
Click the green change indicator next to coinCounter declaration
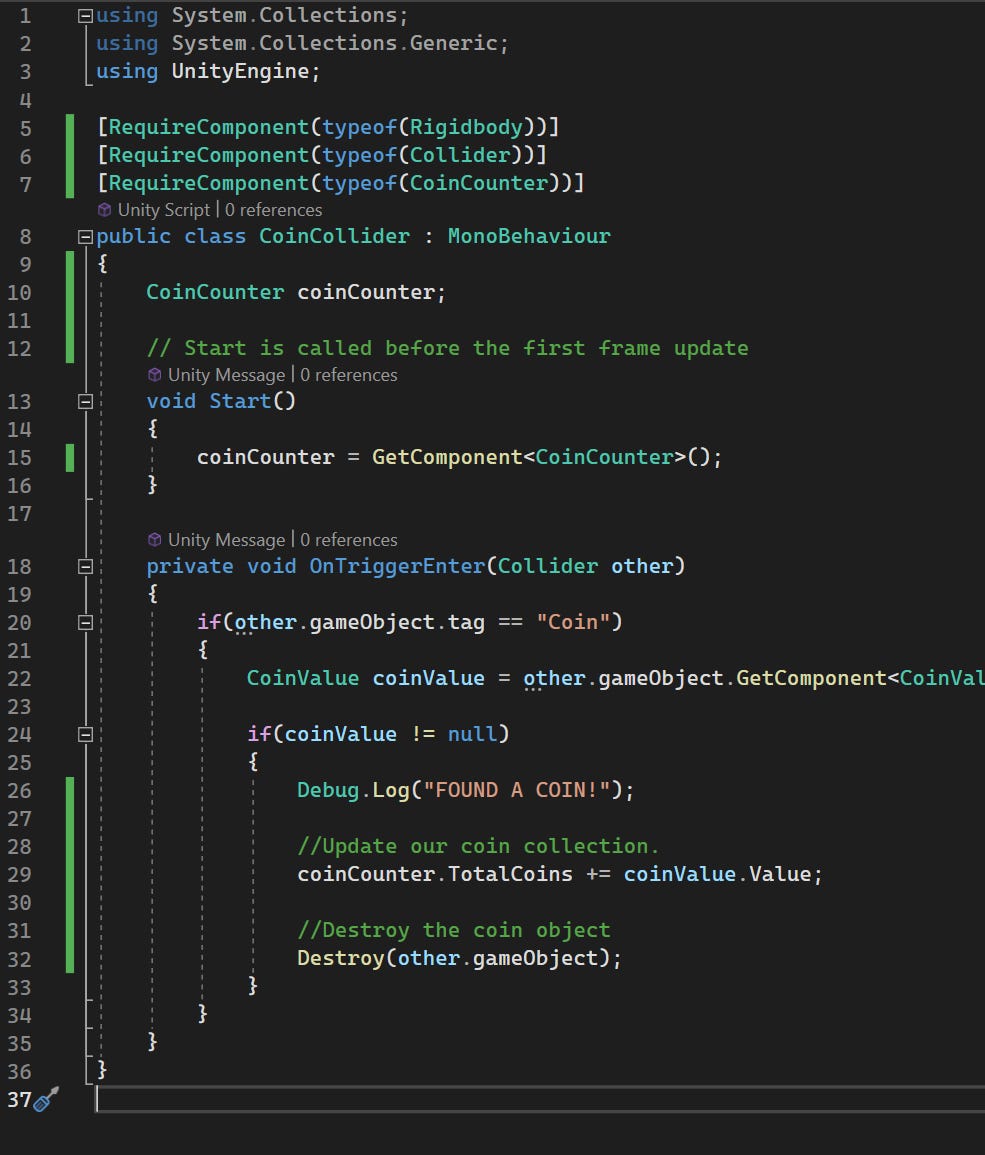70,292
